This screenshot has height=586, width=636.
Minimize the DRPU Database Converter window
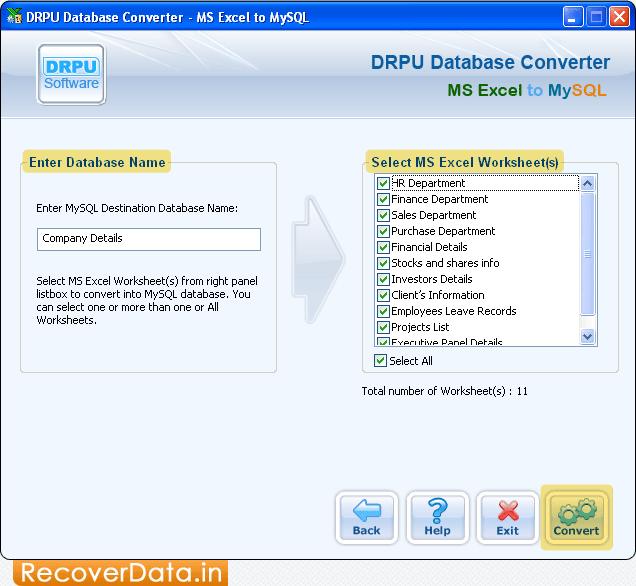point(573,17)
